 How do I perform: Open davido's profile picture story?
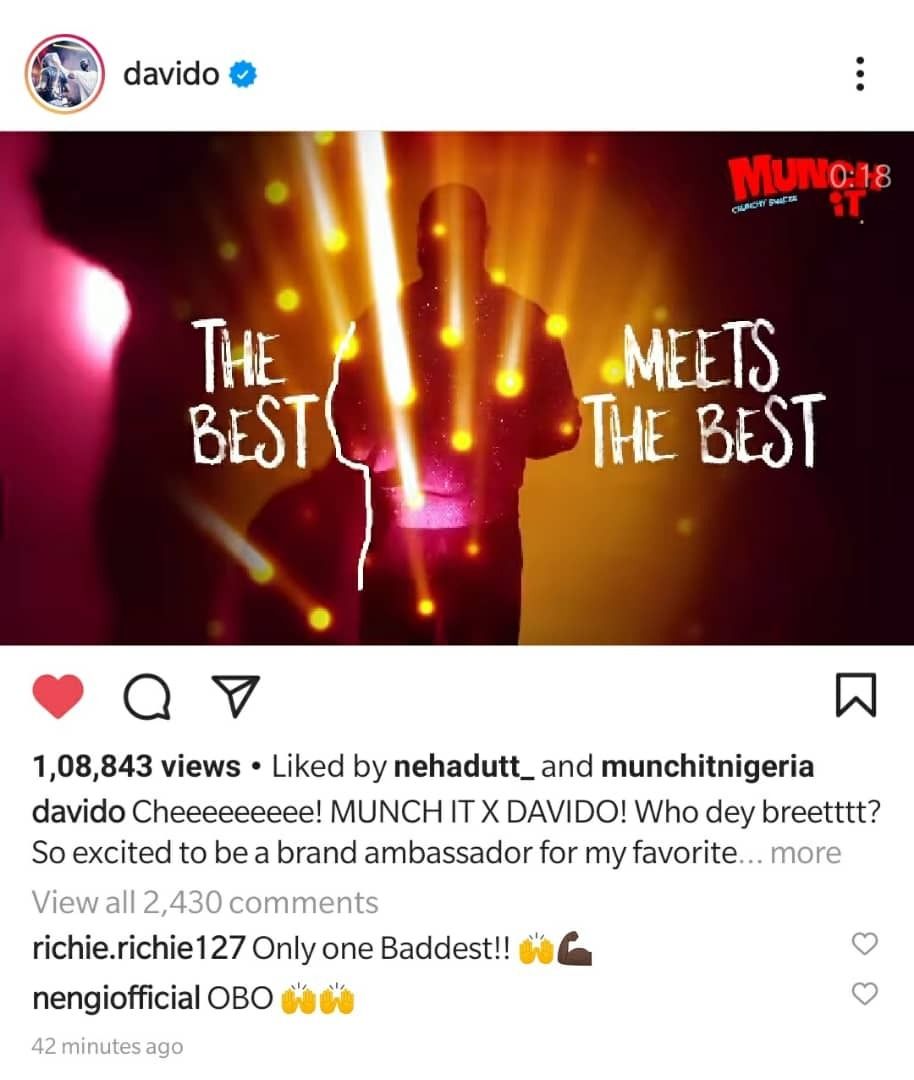[x=65, y=73]
